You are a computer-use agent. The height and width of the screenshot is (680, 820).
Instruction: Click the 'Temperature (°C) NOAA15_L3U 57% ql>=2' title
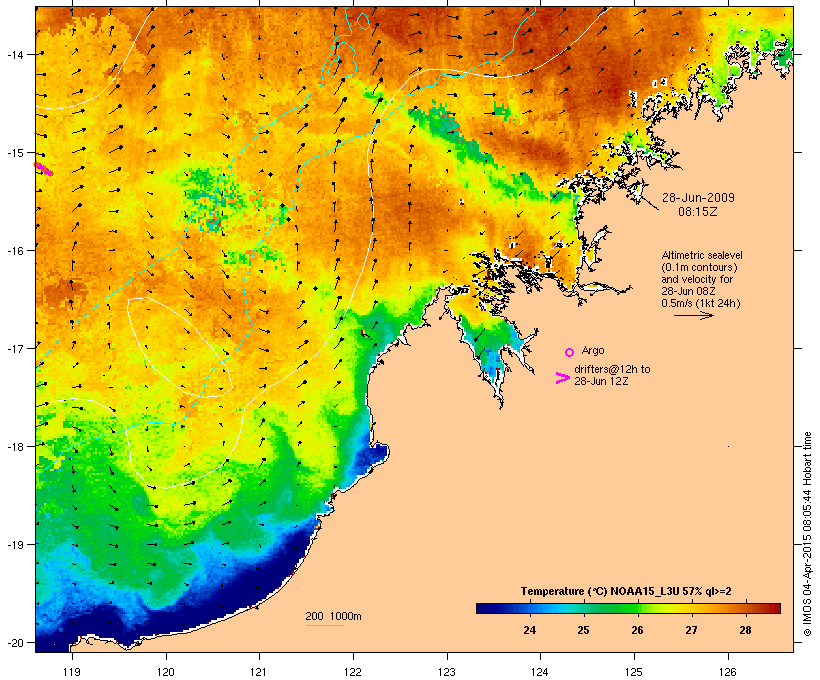pos(626,591)
